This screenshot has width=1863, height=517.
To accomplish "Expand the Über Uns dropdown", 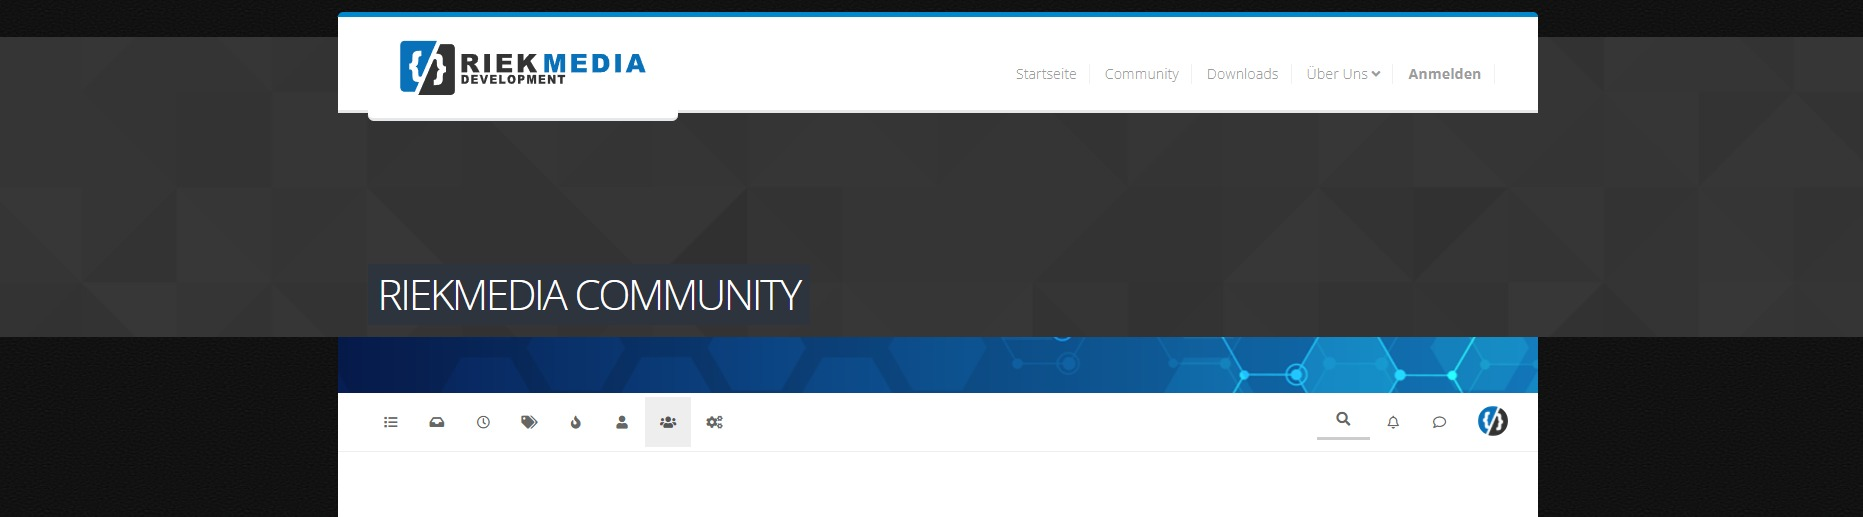I will 1343,74.
